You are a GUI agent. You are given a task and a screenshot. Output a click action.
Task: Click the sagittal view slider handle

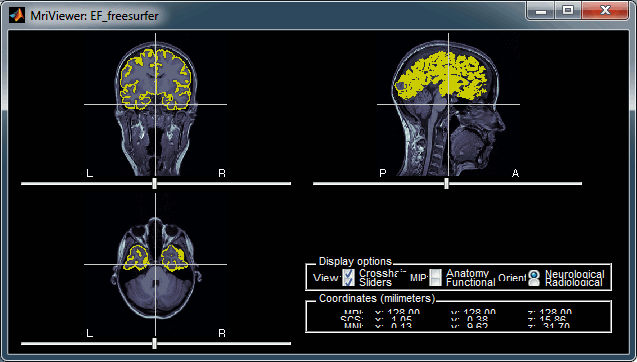446,183
